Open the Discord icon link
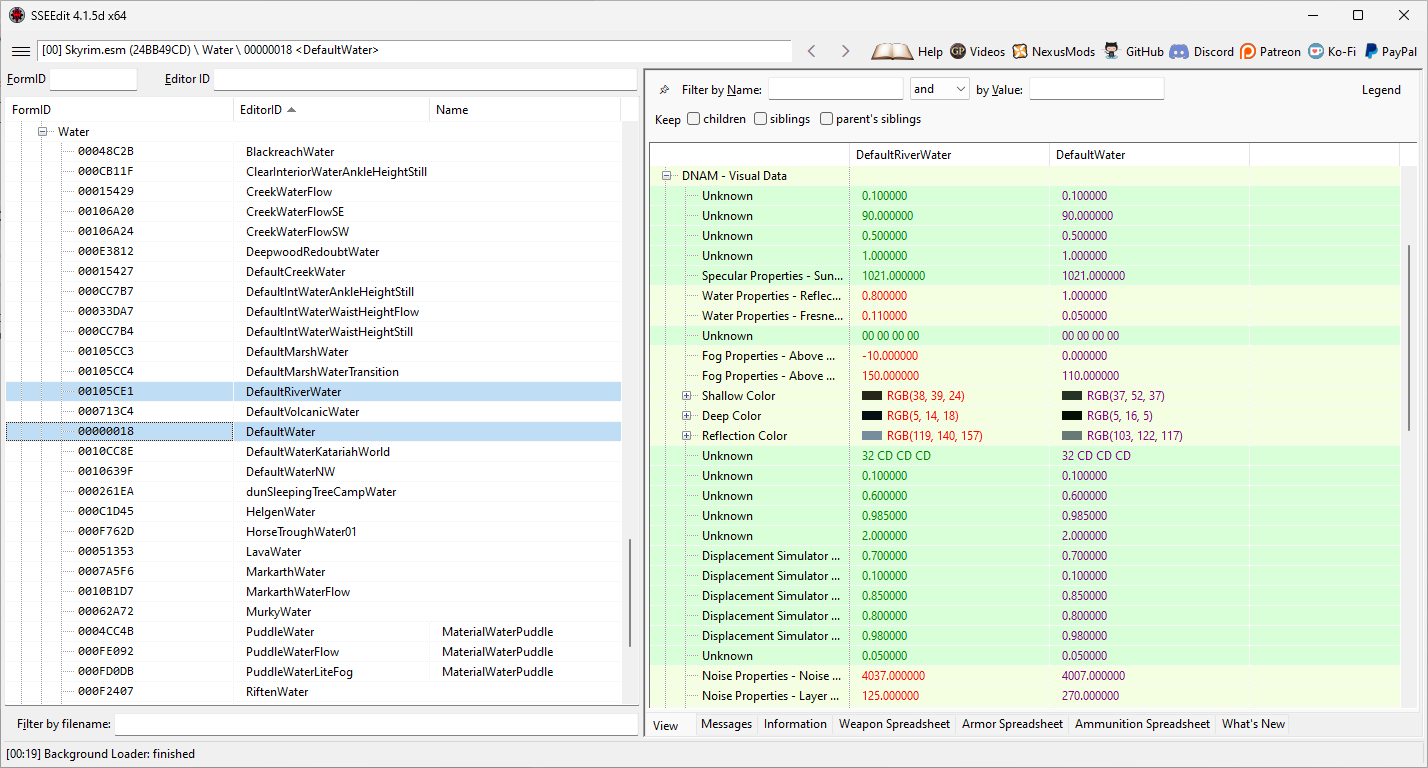Screen dimensions: 1428x768 [x=1179, y=51]
